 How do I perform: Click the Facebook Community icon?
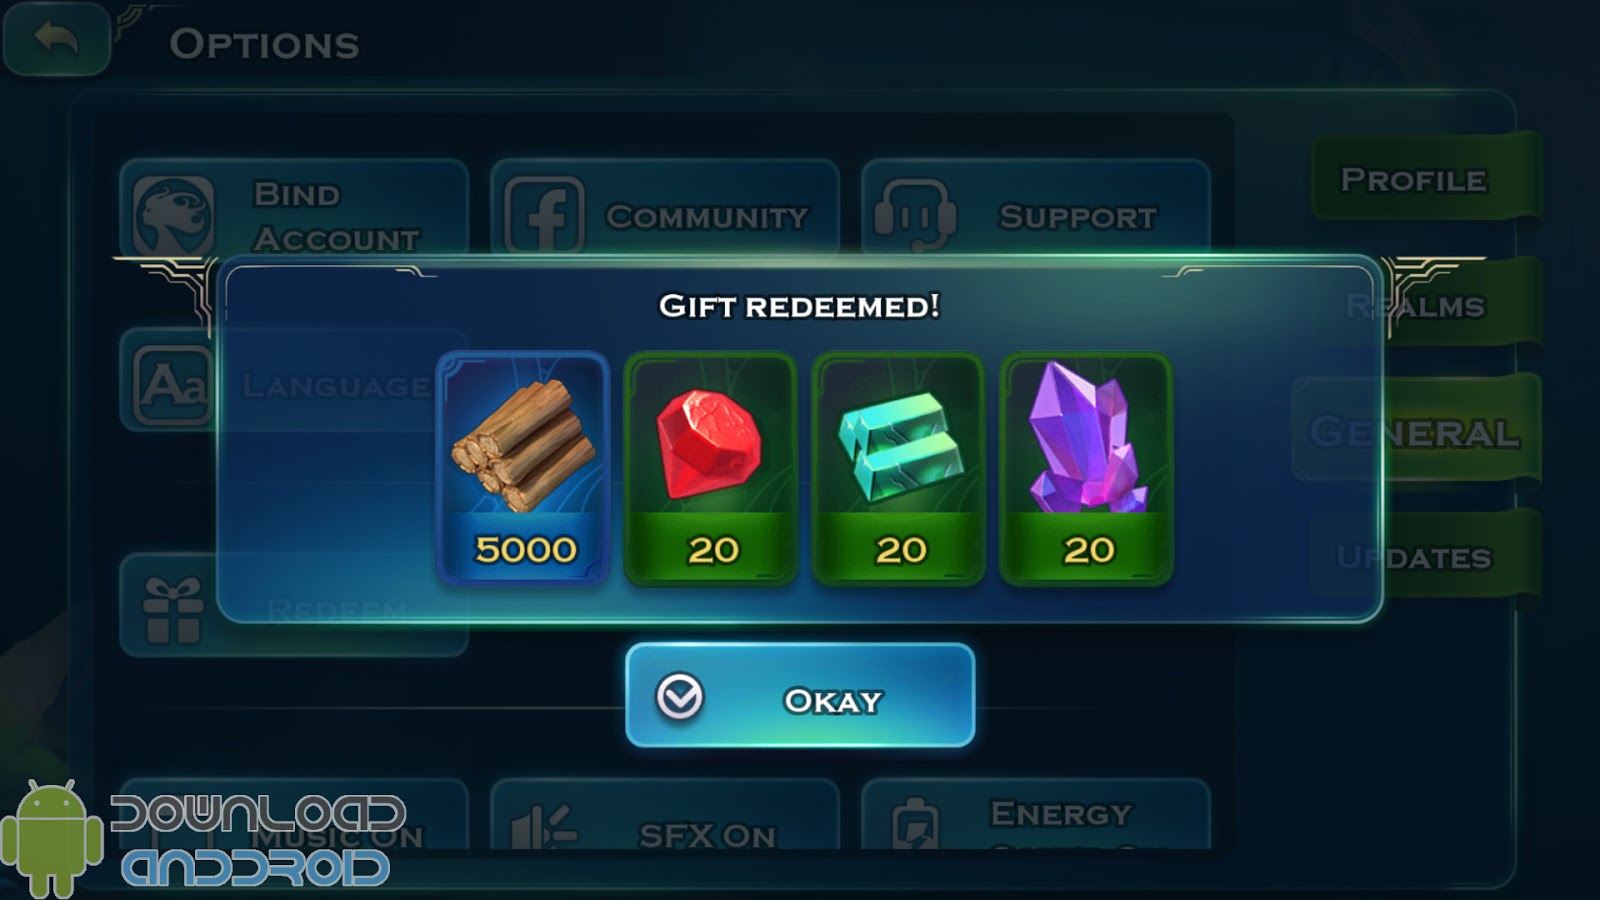(545, 215)
